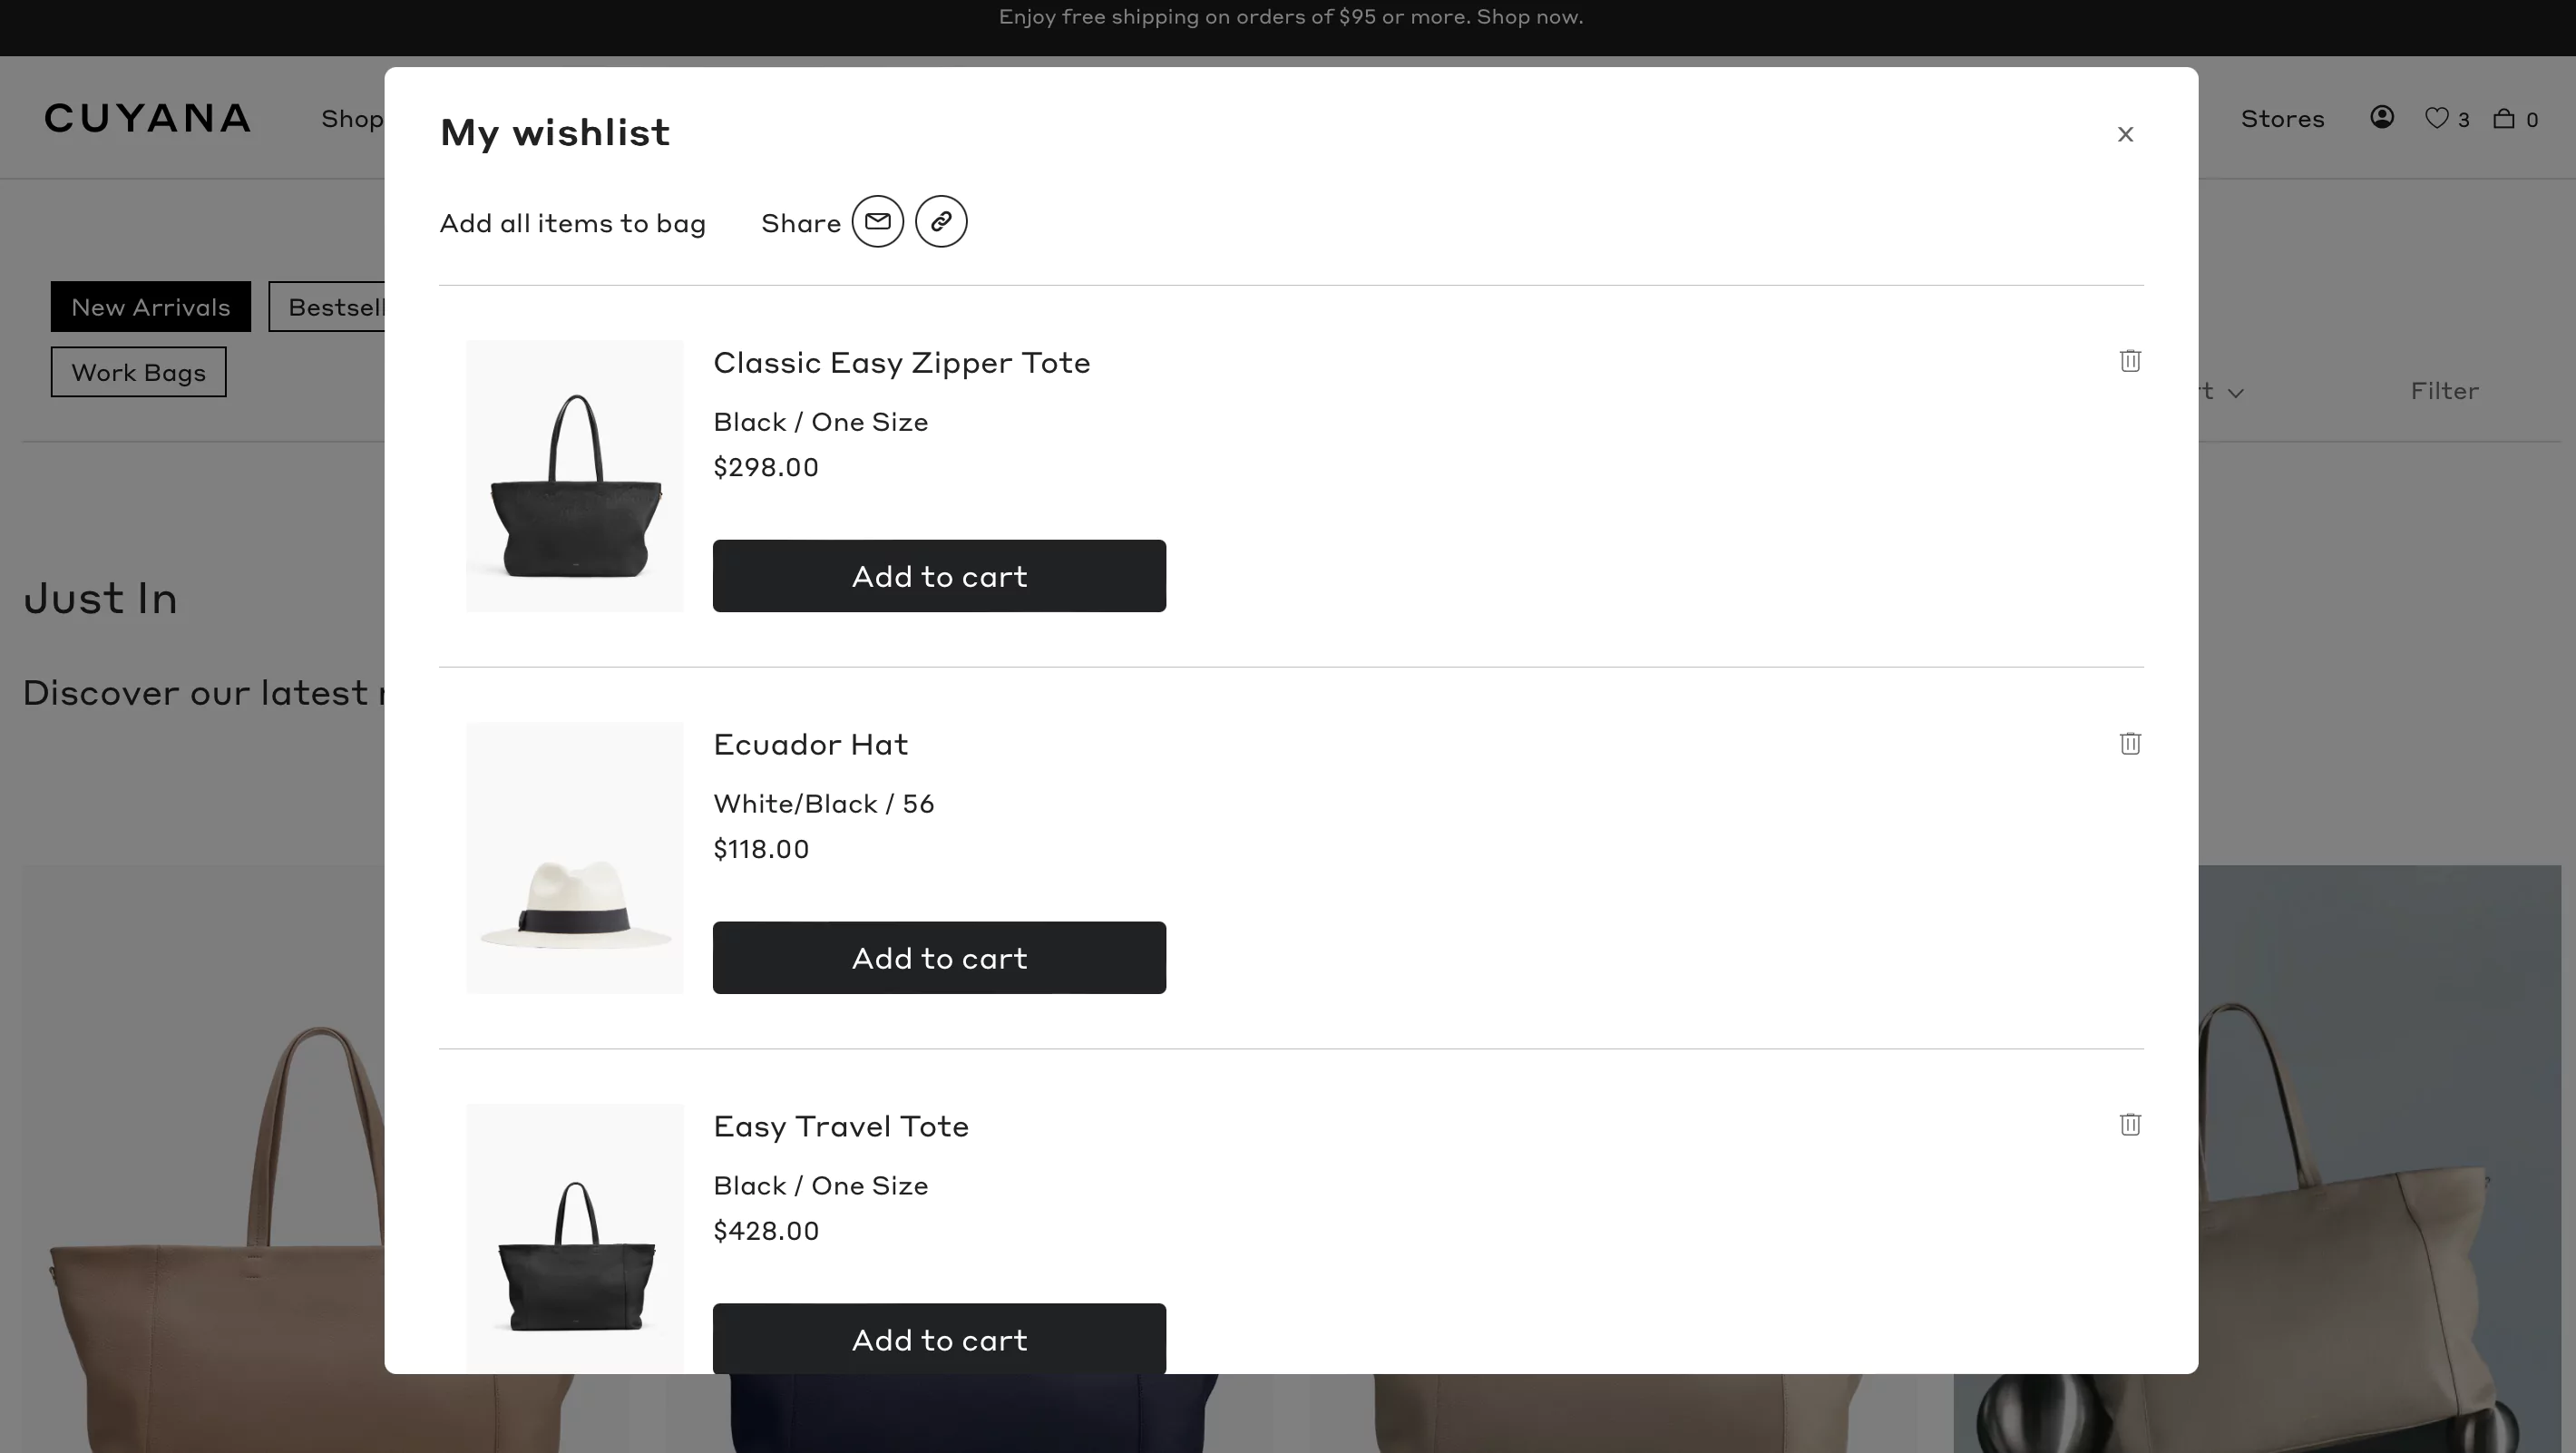
Task: Select the Work Bags filter tab
Action: (138, 372)
